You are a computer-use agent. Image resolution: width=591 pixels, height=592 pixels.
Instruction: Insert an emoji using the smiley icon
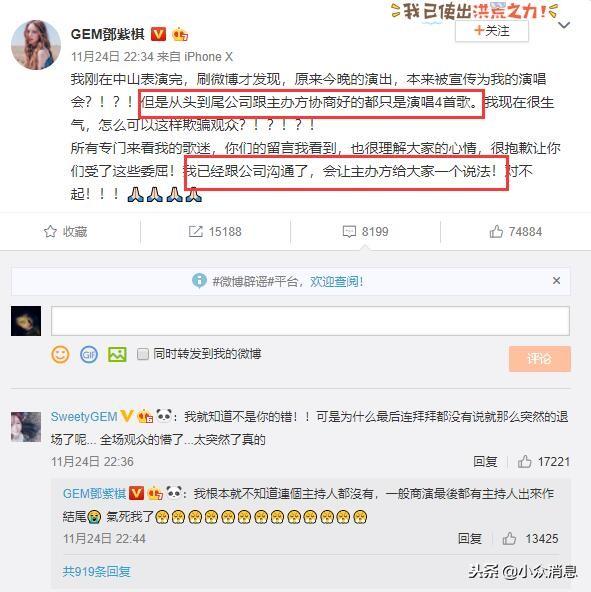pyautogui.click(x=60, y=355)
